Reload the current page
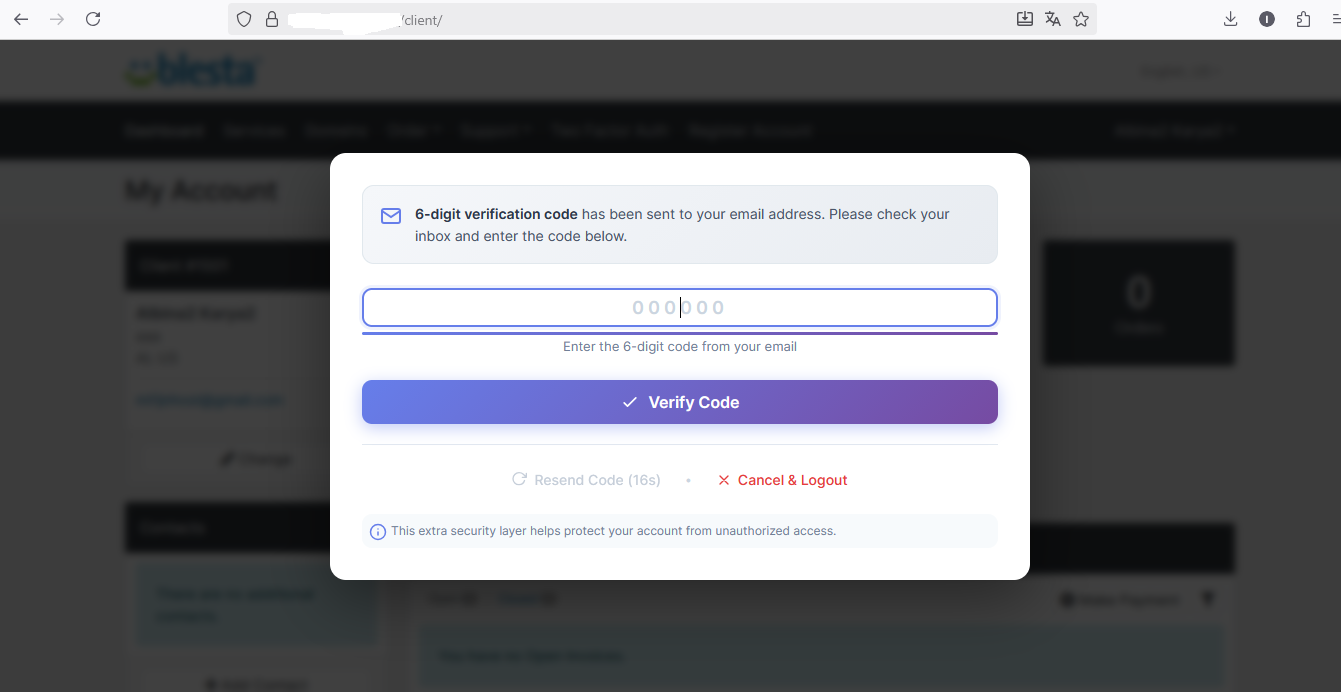The width and height of the screenshot is (1341, 692). click(x=93, y=19)
